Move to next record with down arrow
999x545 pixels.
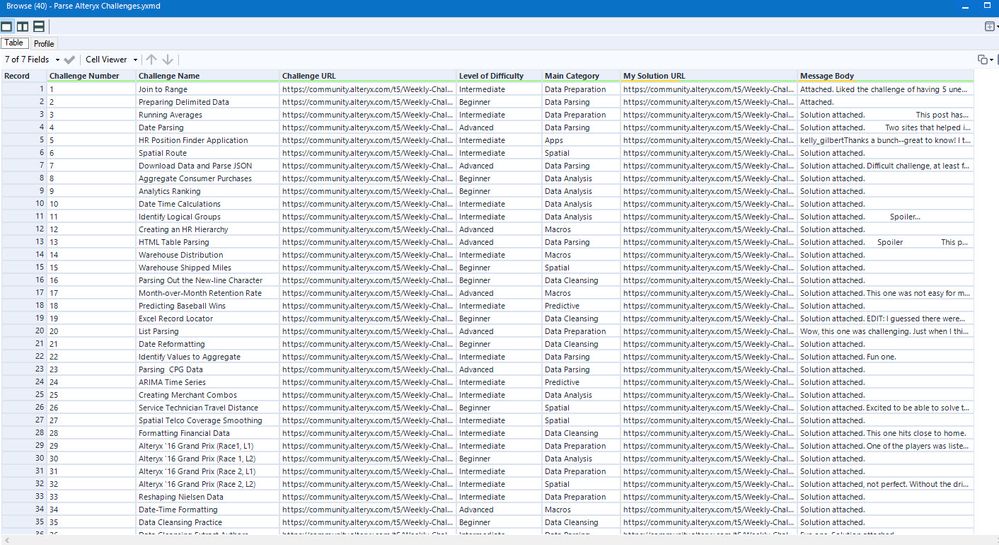click(168, 59)
